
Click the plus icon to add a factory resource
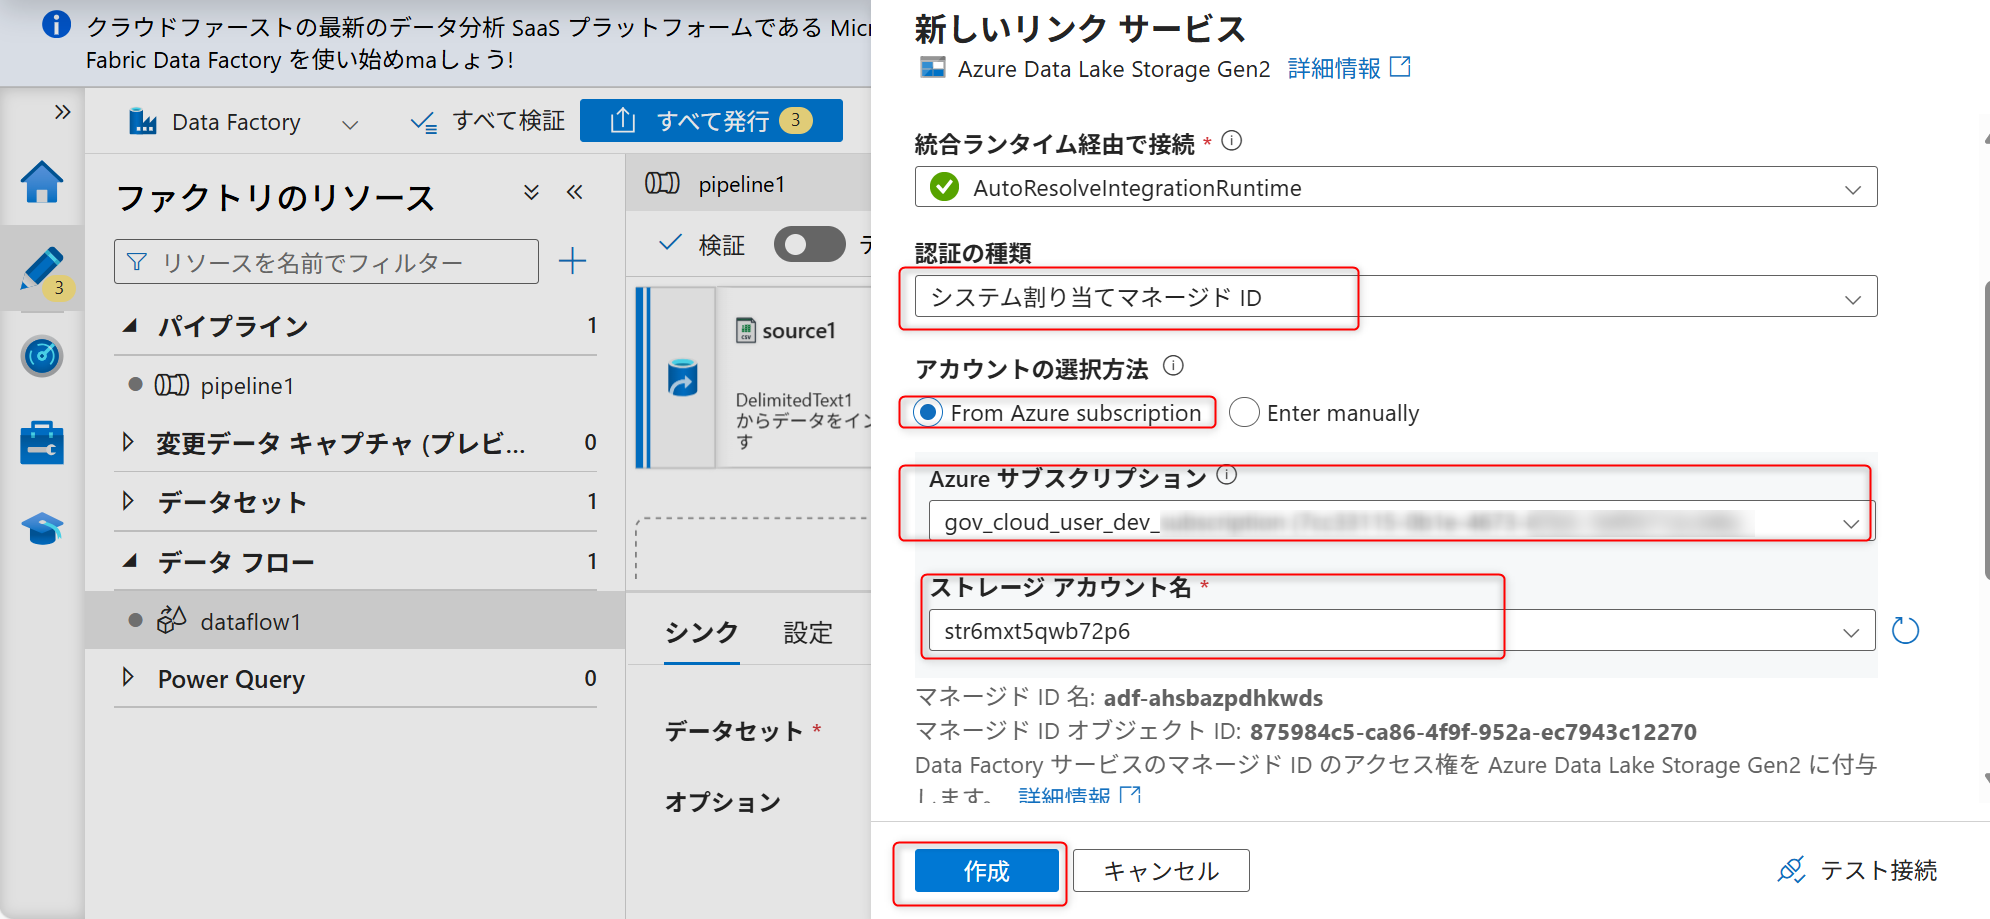point(572,261)
